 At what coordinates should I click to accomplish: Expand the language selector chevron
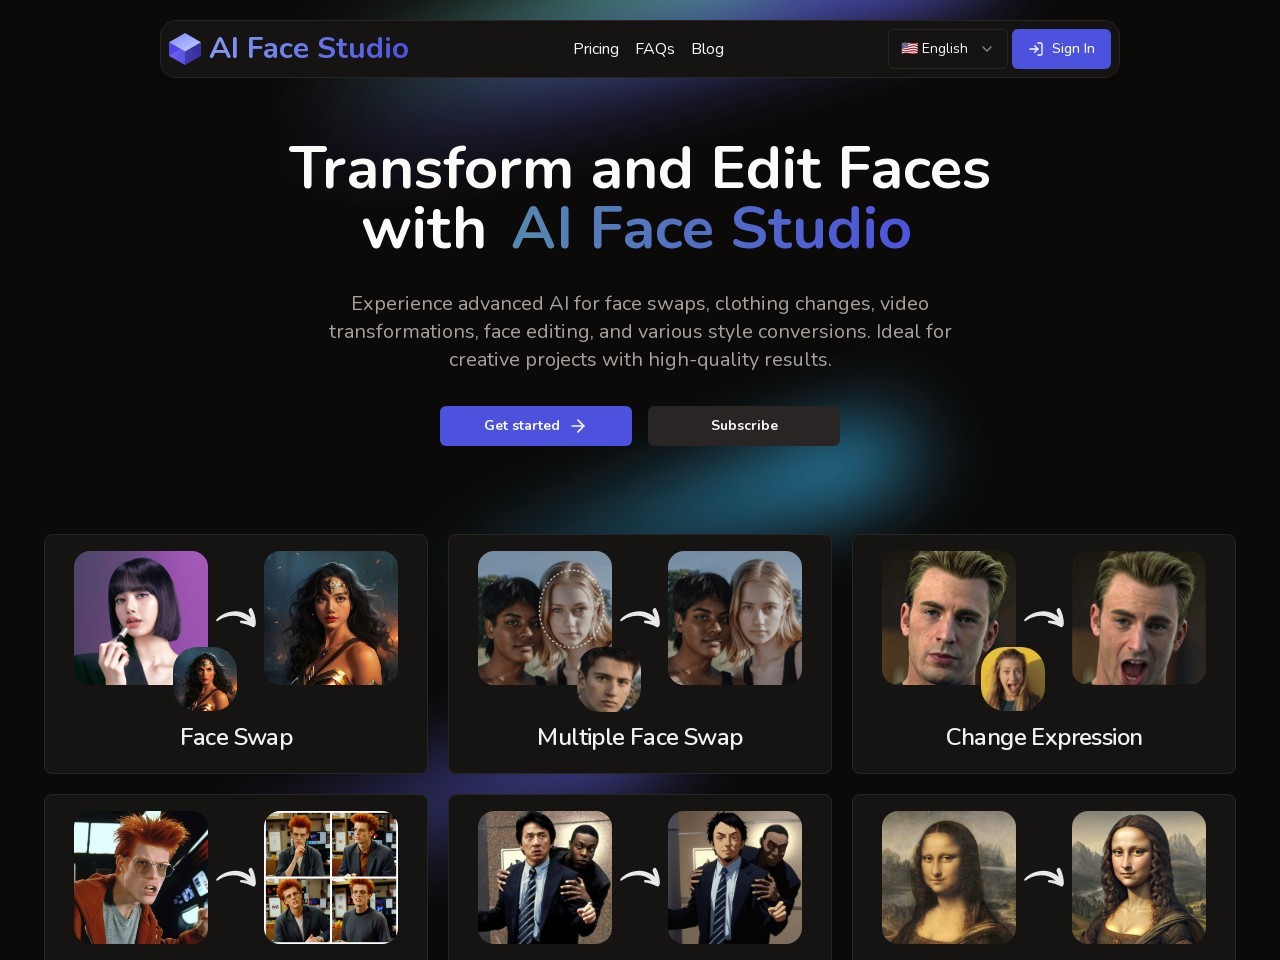[x=987, y=49]
